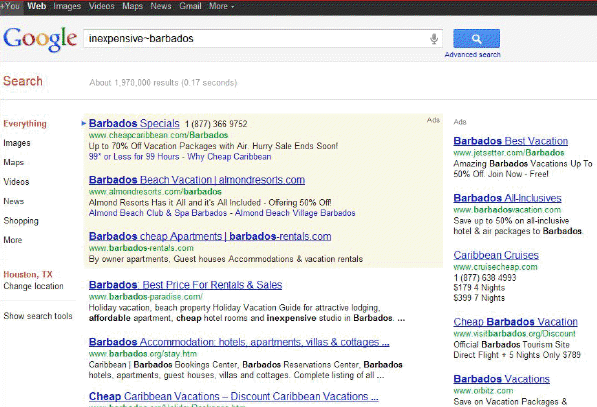Show search tools in sidebar
The height and width of the screenshot is (407, 597).
tap(38, 316)
